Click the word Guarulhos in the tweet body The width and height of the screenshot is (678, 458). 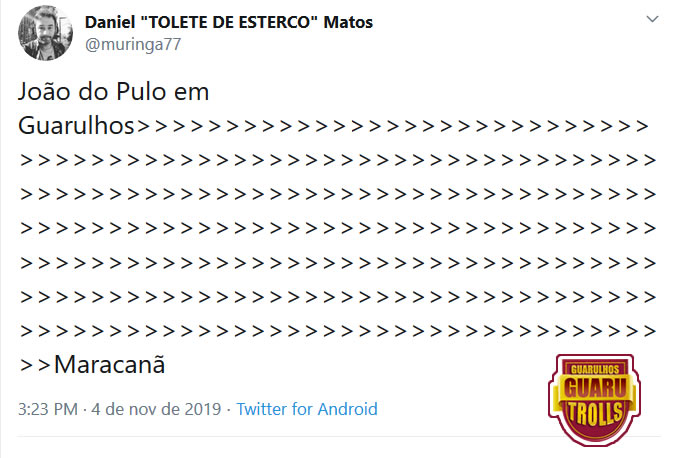point(77,126)
